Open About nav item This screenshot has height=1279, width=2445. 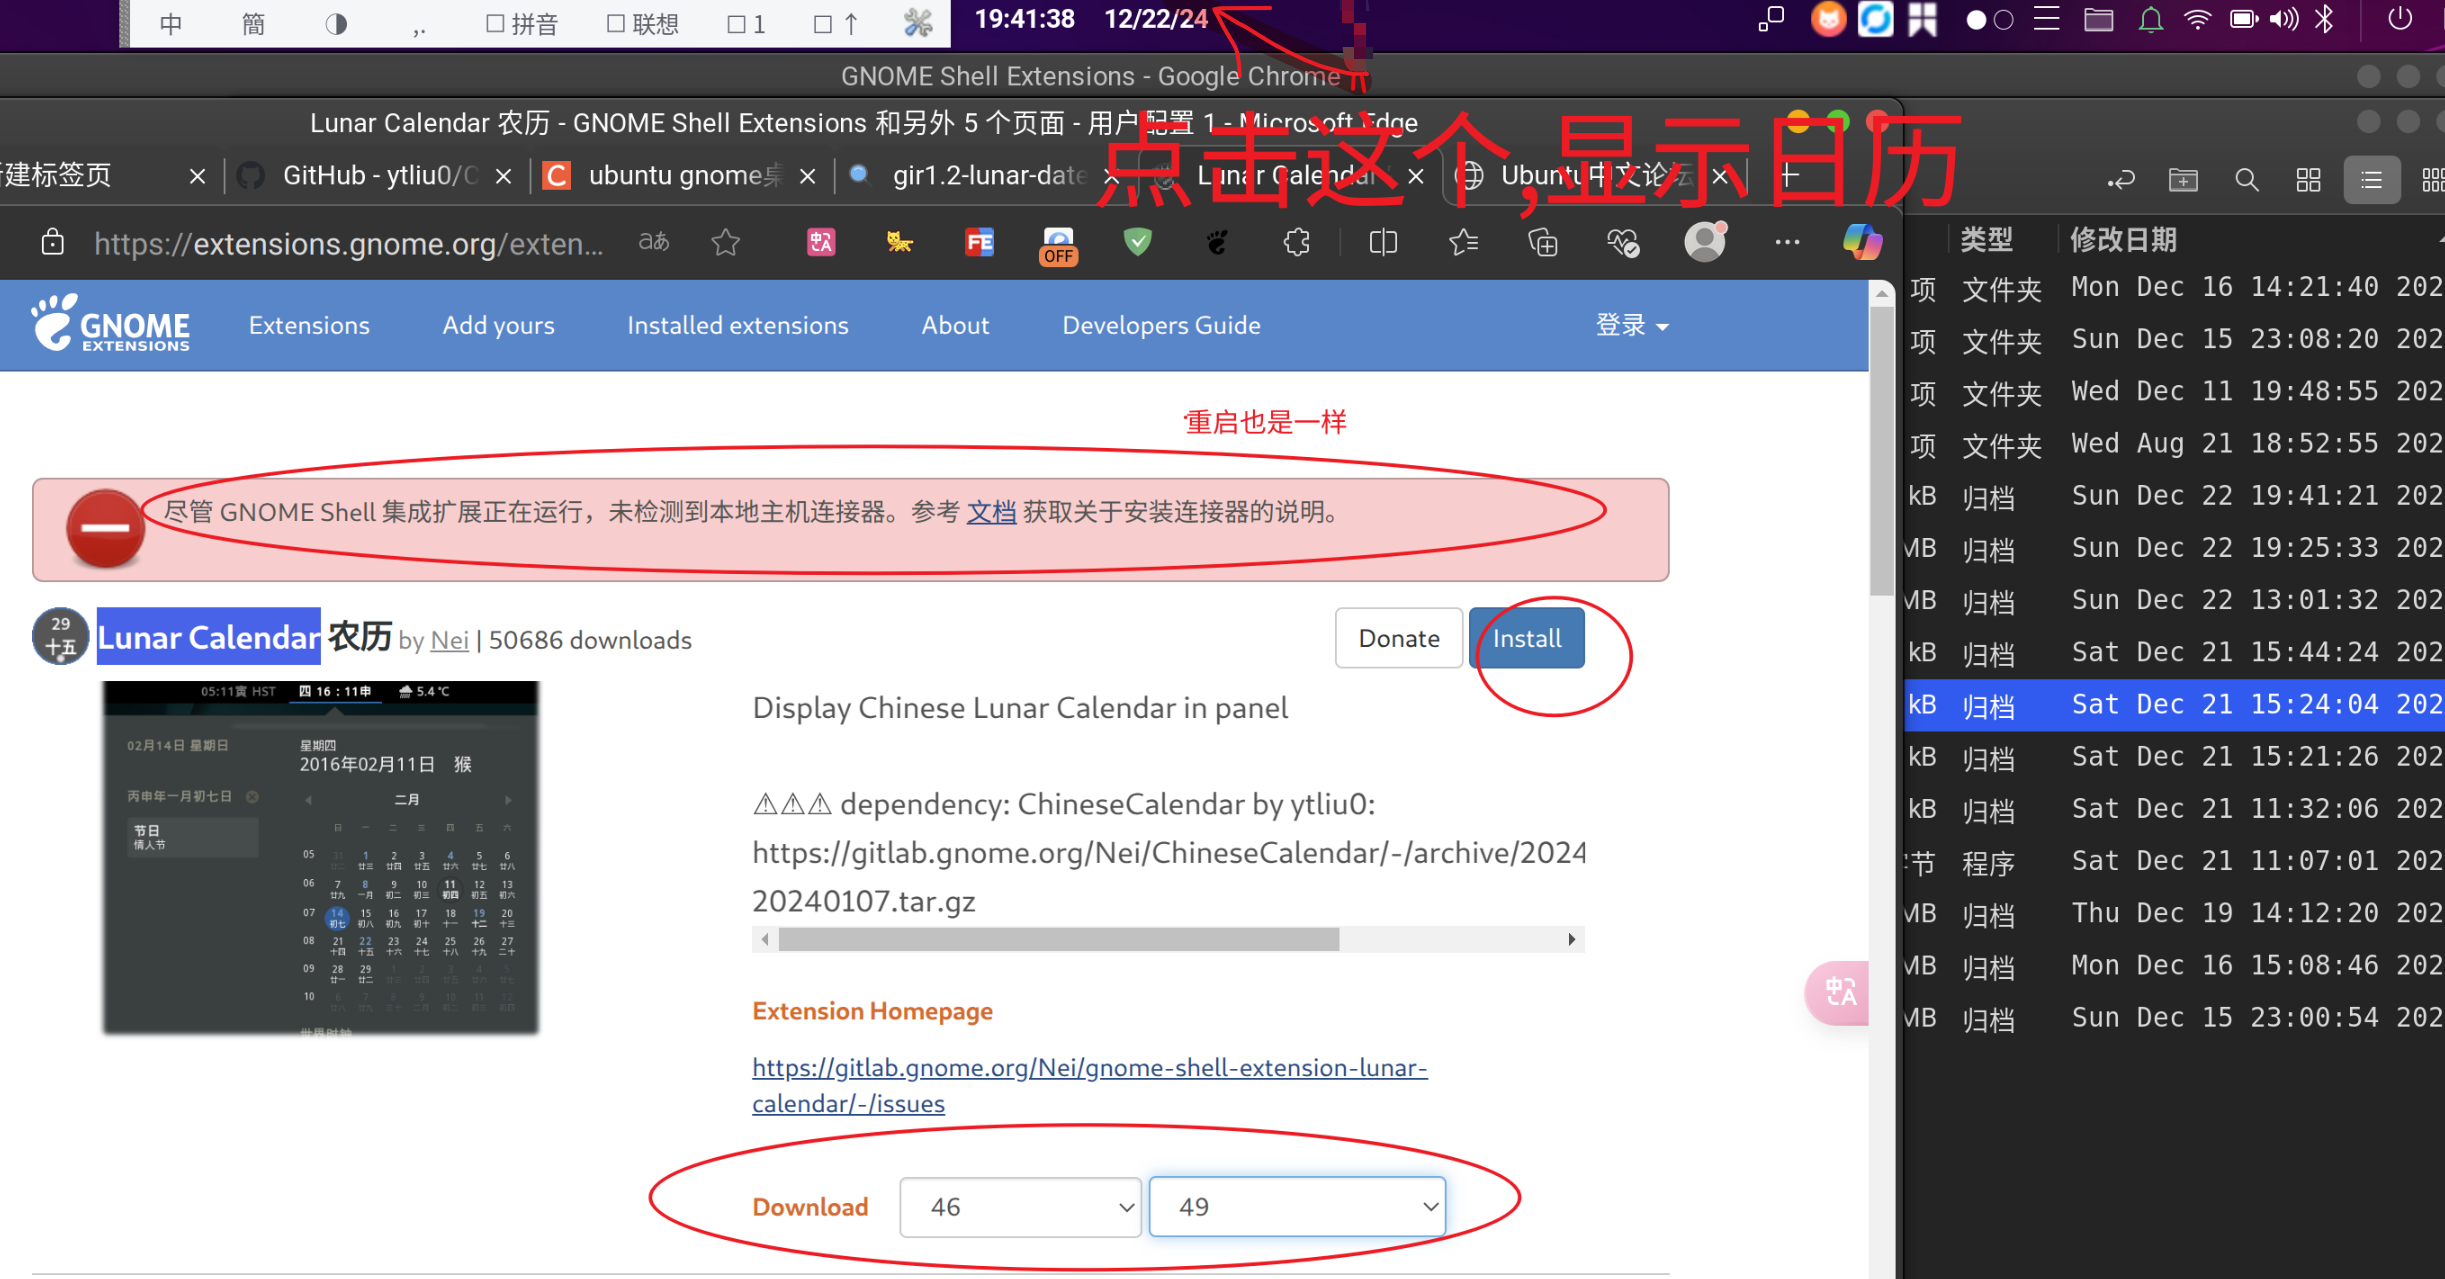click(x=955, y=325)
